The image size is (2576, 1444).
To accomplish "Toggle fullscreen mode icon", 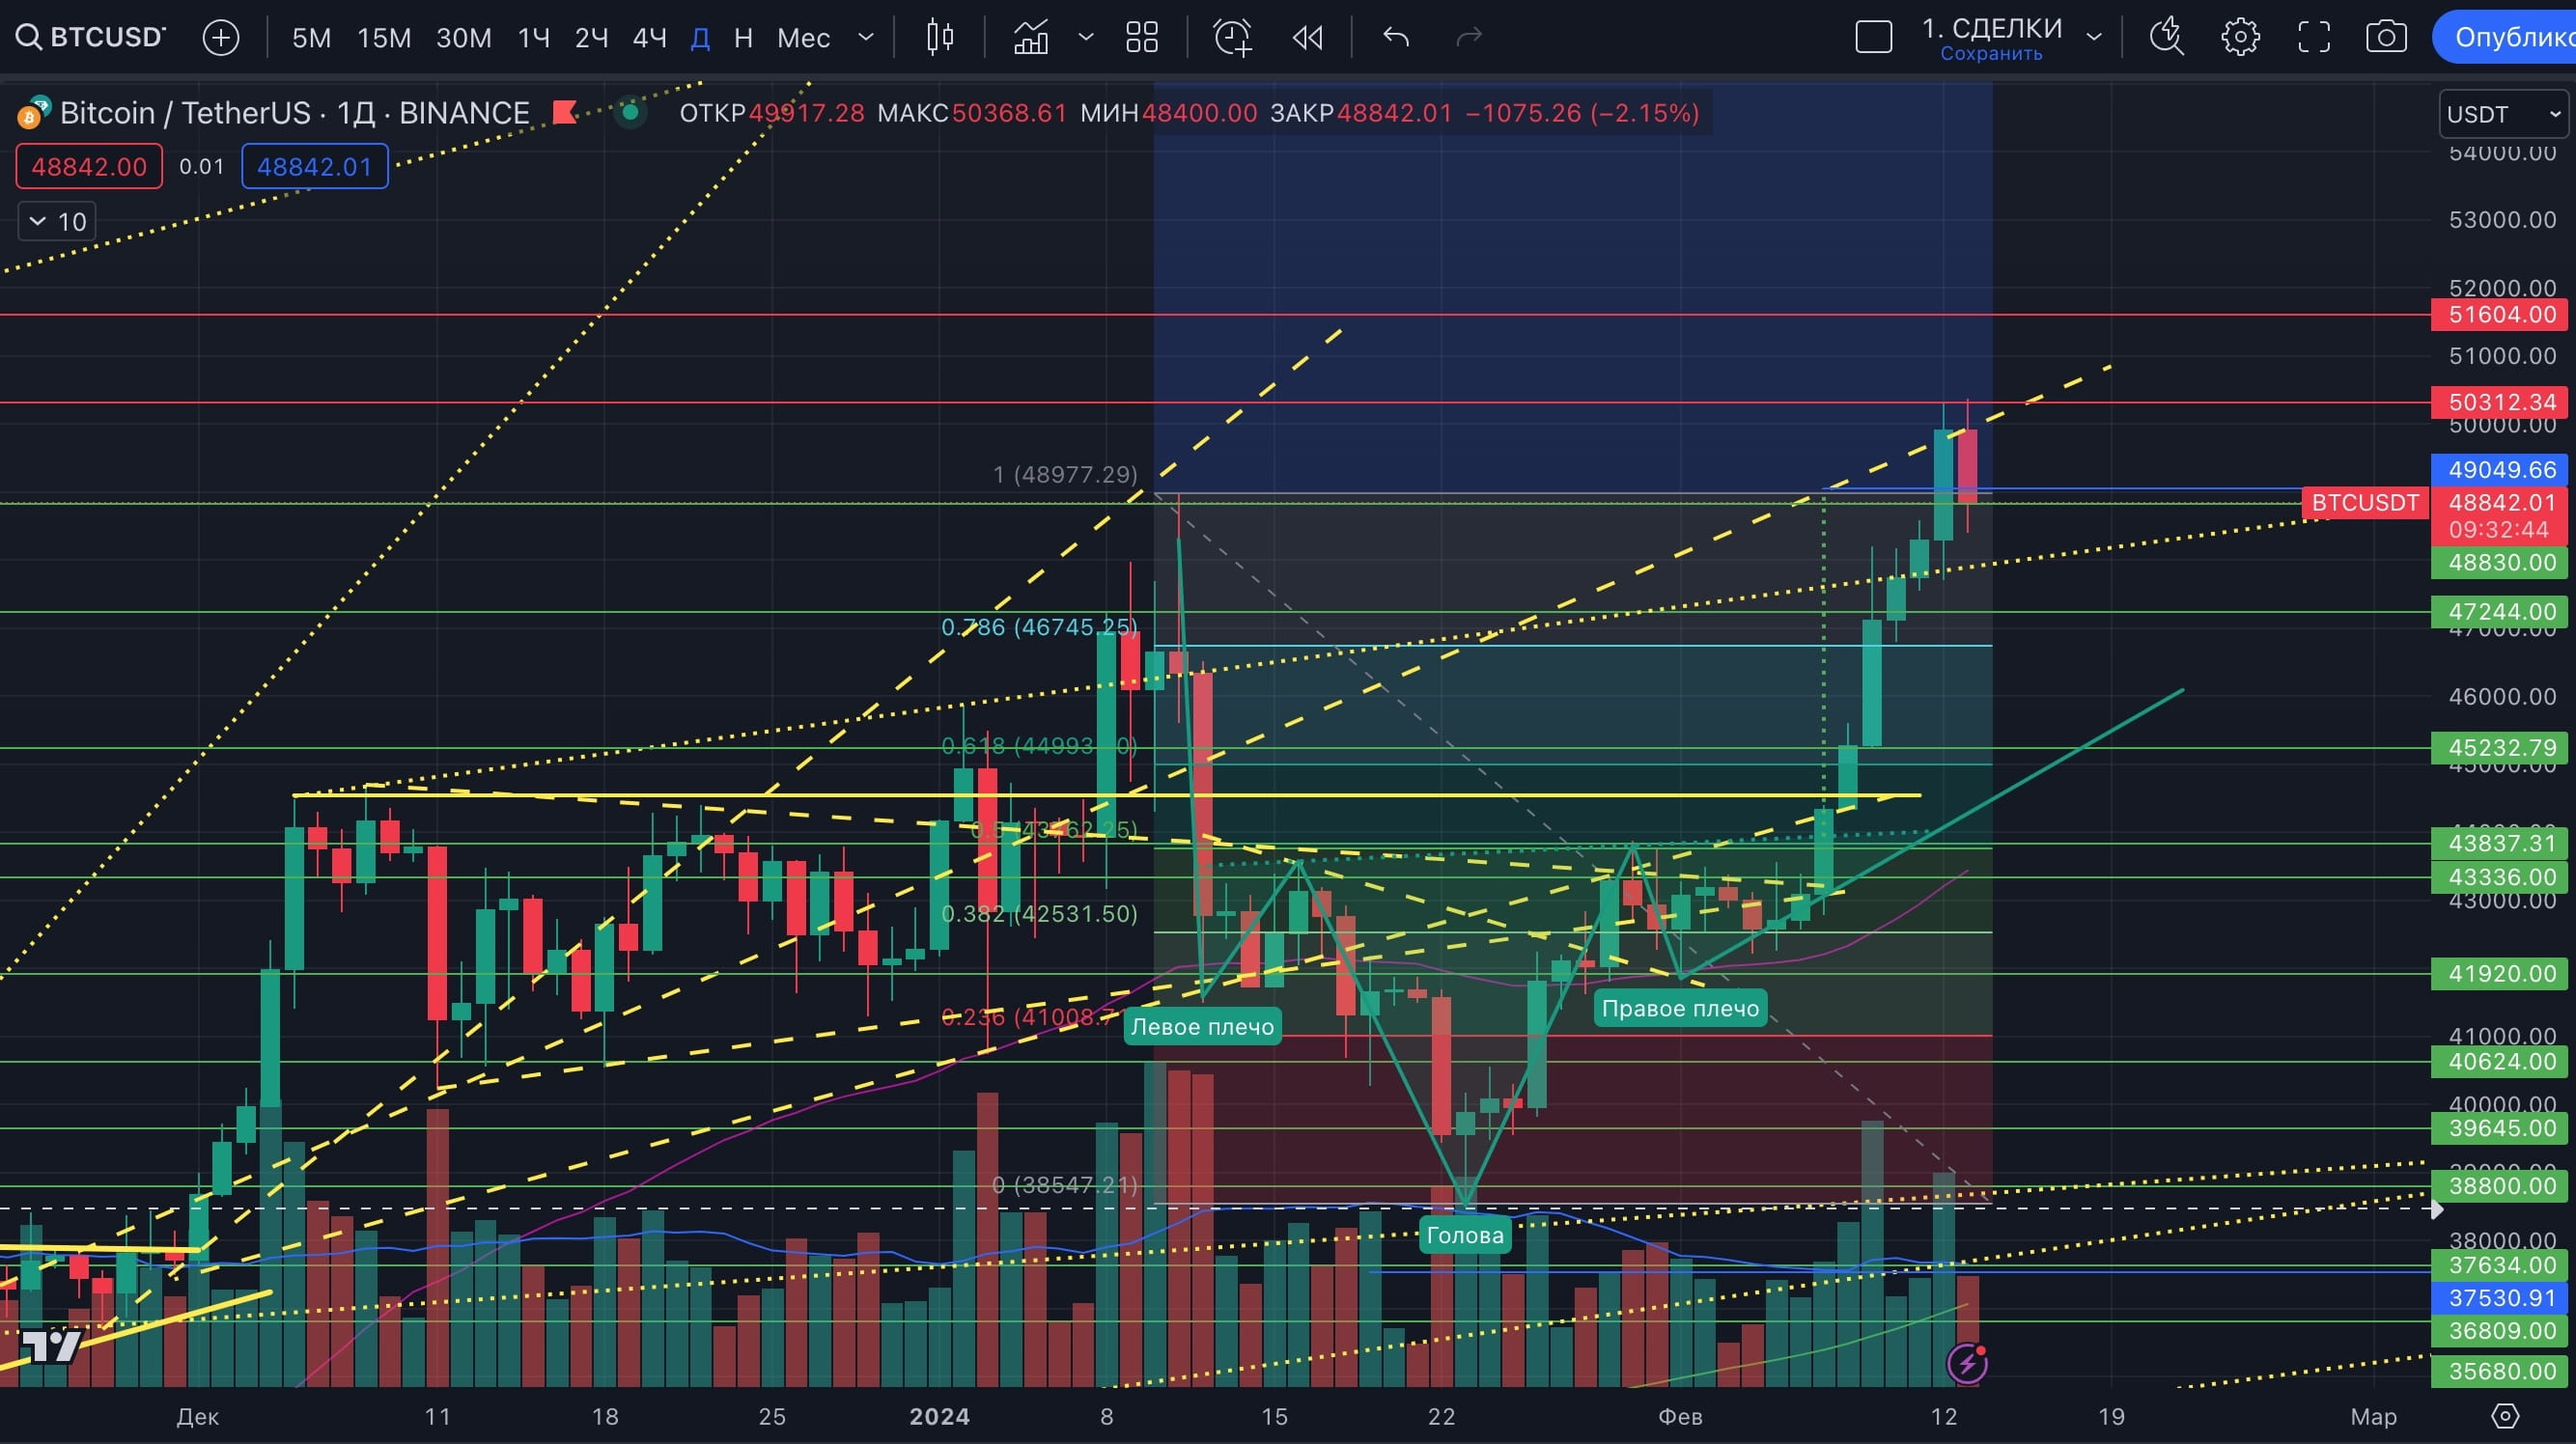I will 2313,38.
